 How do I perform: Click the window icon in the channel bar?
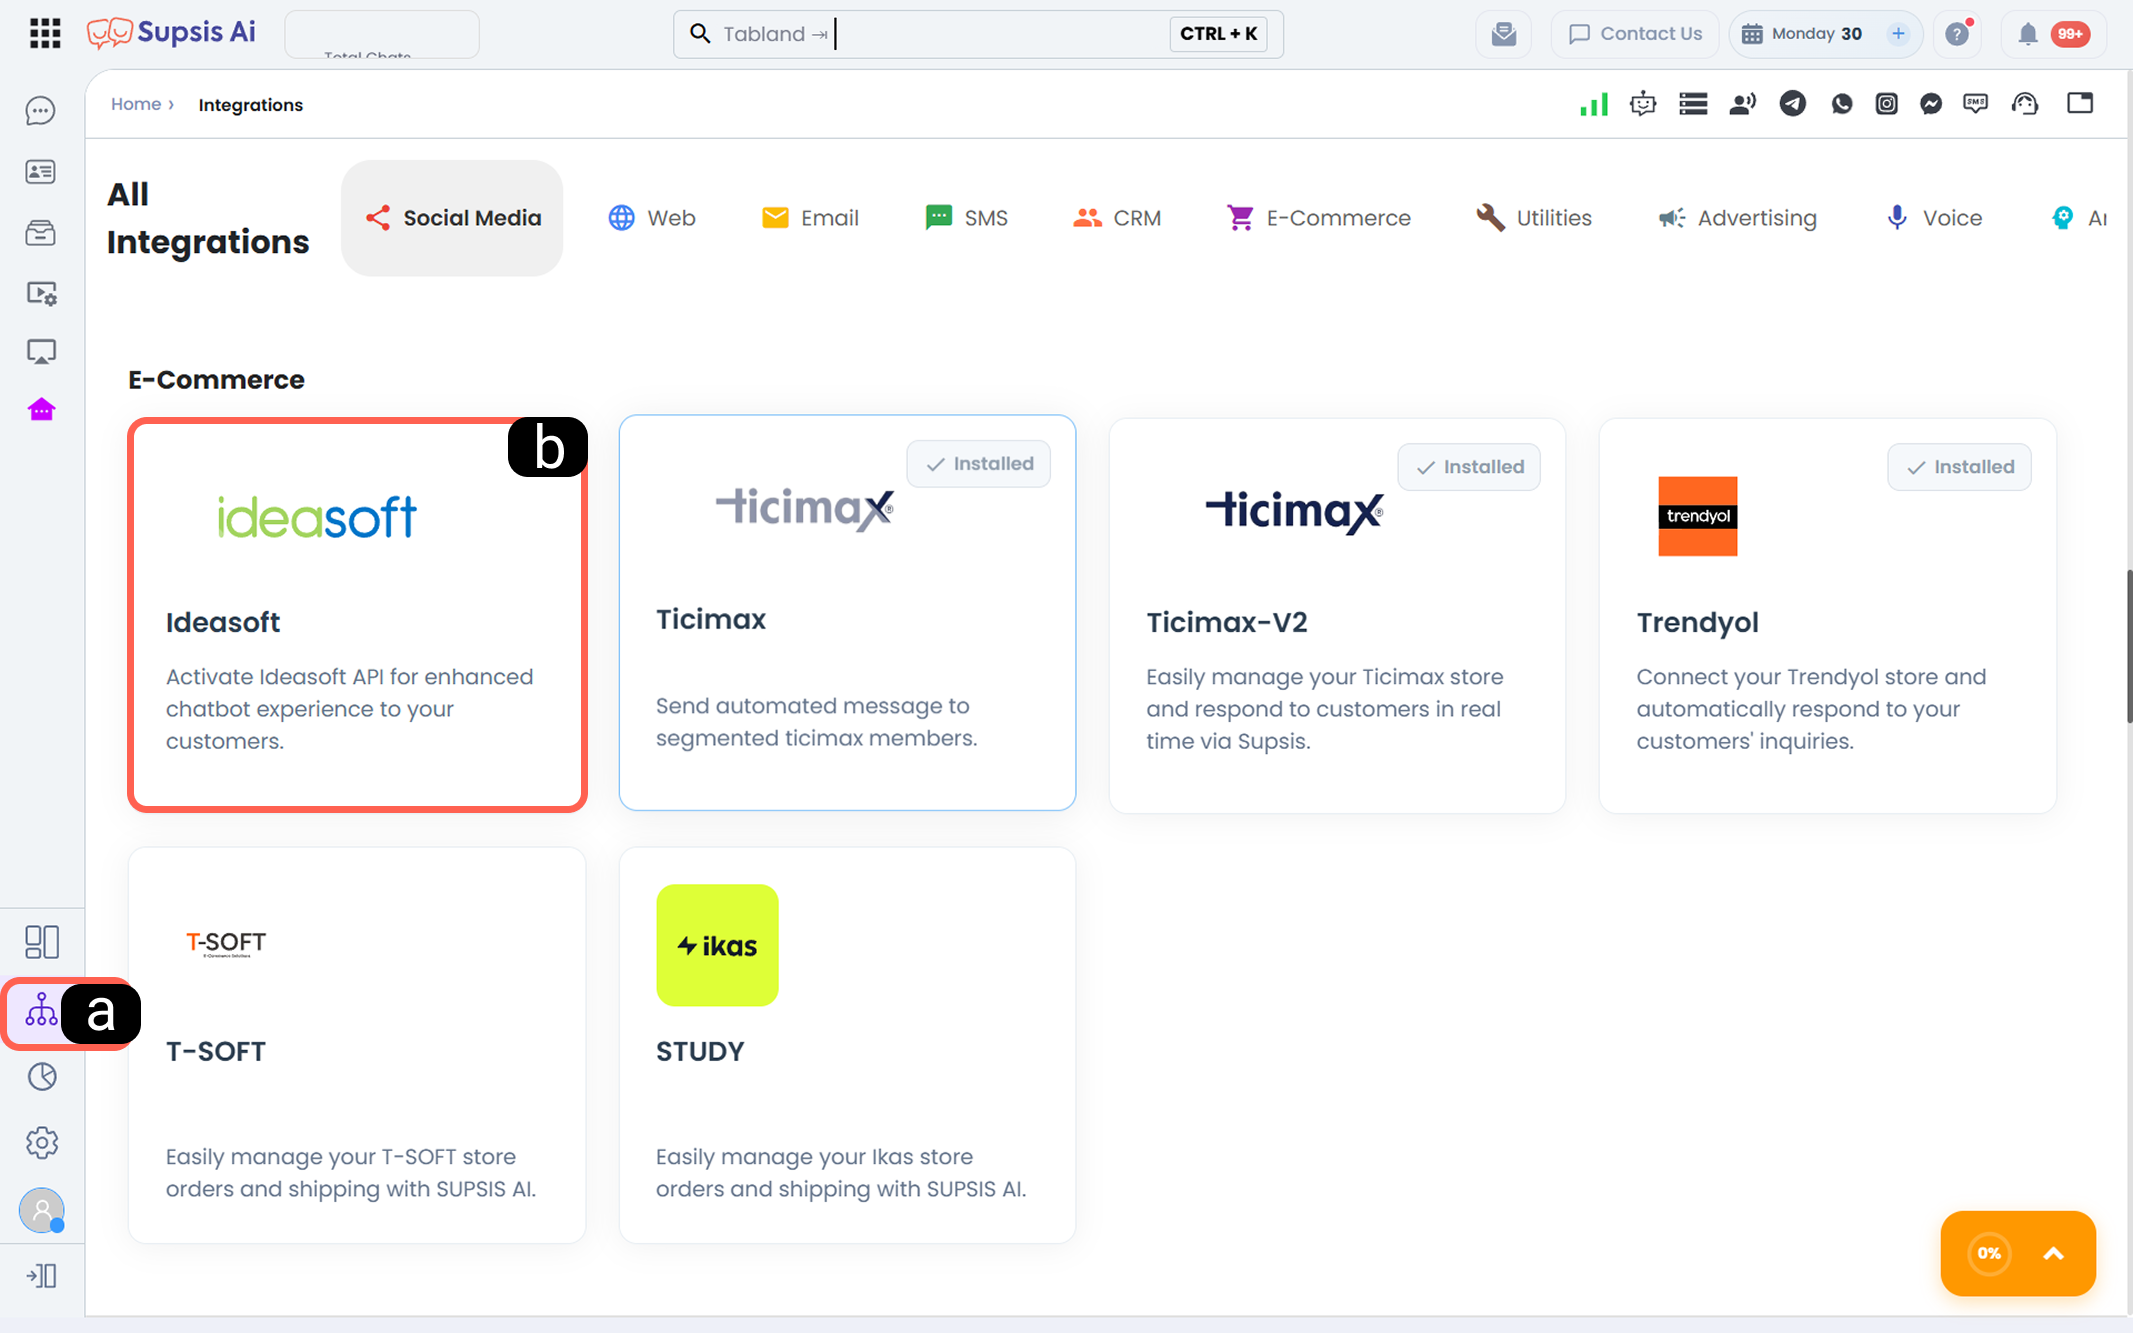click(2080, 103)
